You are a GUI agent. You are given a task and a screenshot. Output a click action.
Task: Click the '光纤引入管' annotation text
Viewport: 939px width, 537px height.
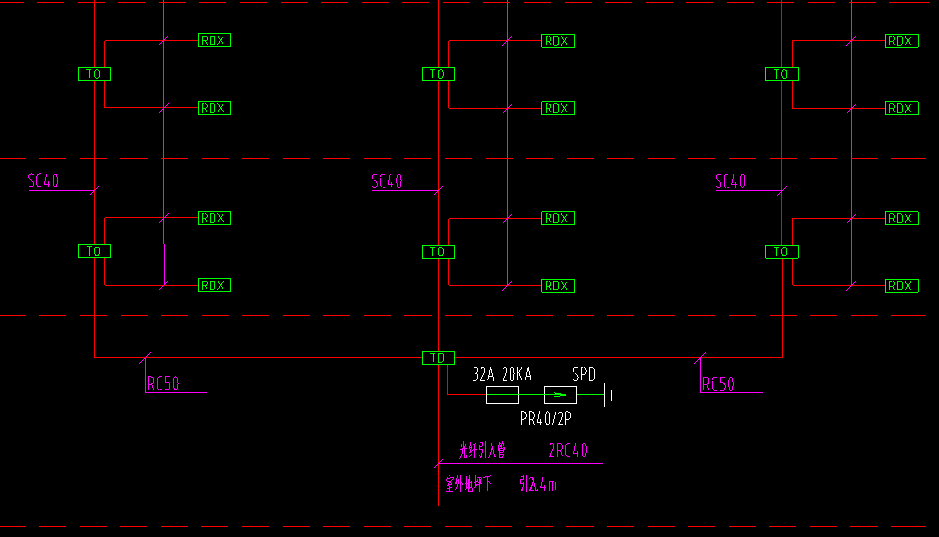[483, 450]
